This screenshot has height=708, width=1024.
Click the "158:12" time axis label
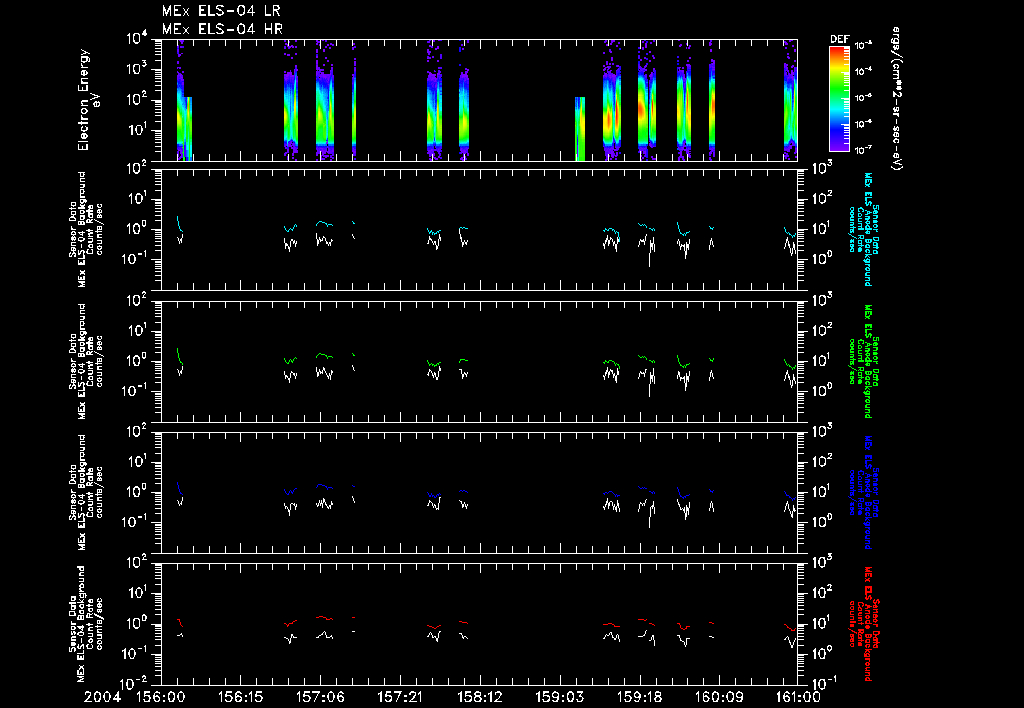pyautogui.click(x=479, y=698)
